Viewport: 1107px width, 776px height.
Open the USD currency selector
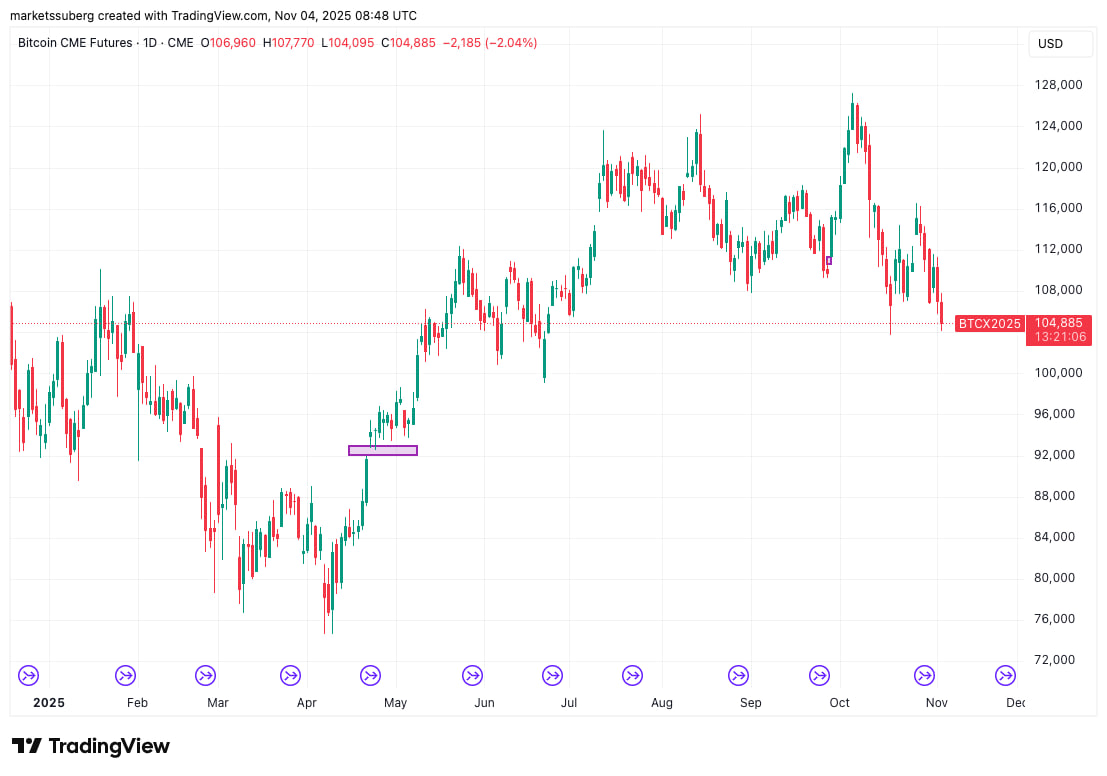[x=1050, y=44]
